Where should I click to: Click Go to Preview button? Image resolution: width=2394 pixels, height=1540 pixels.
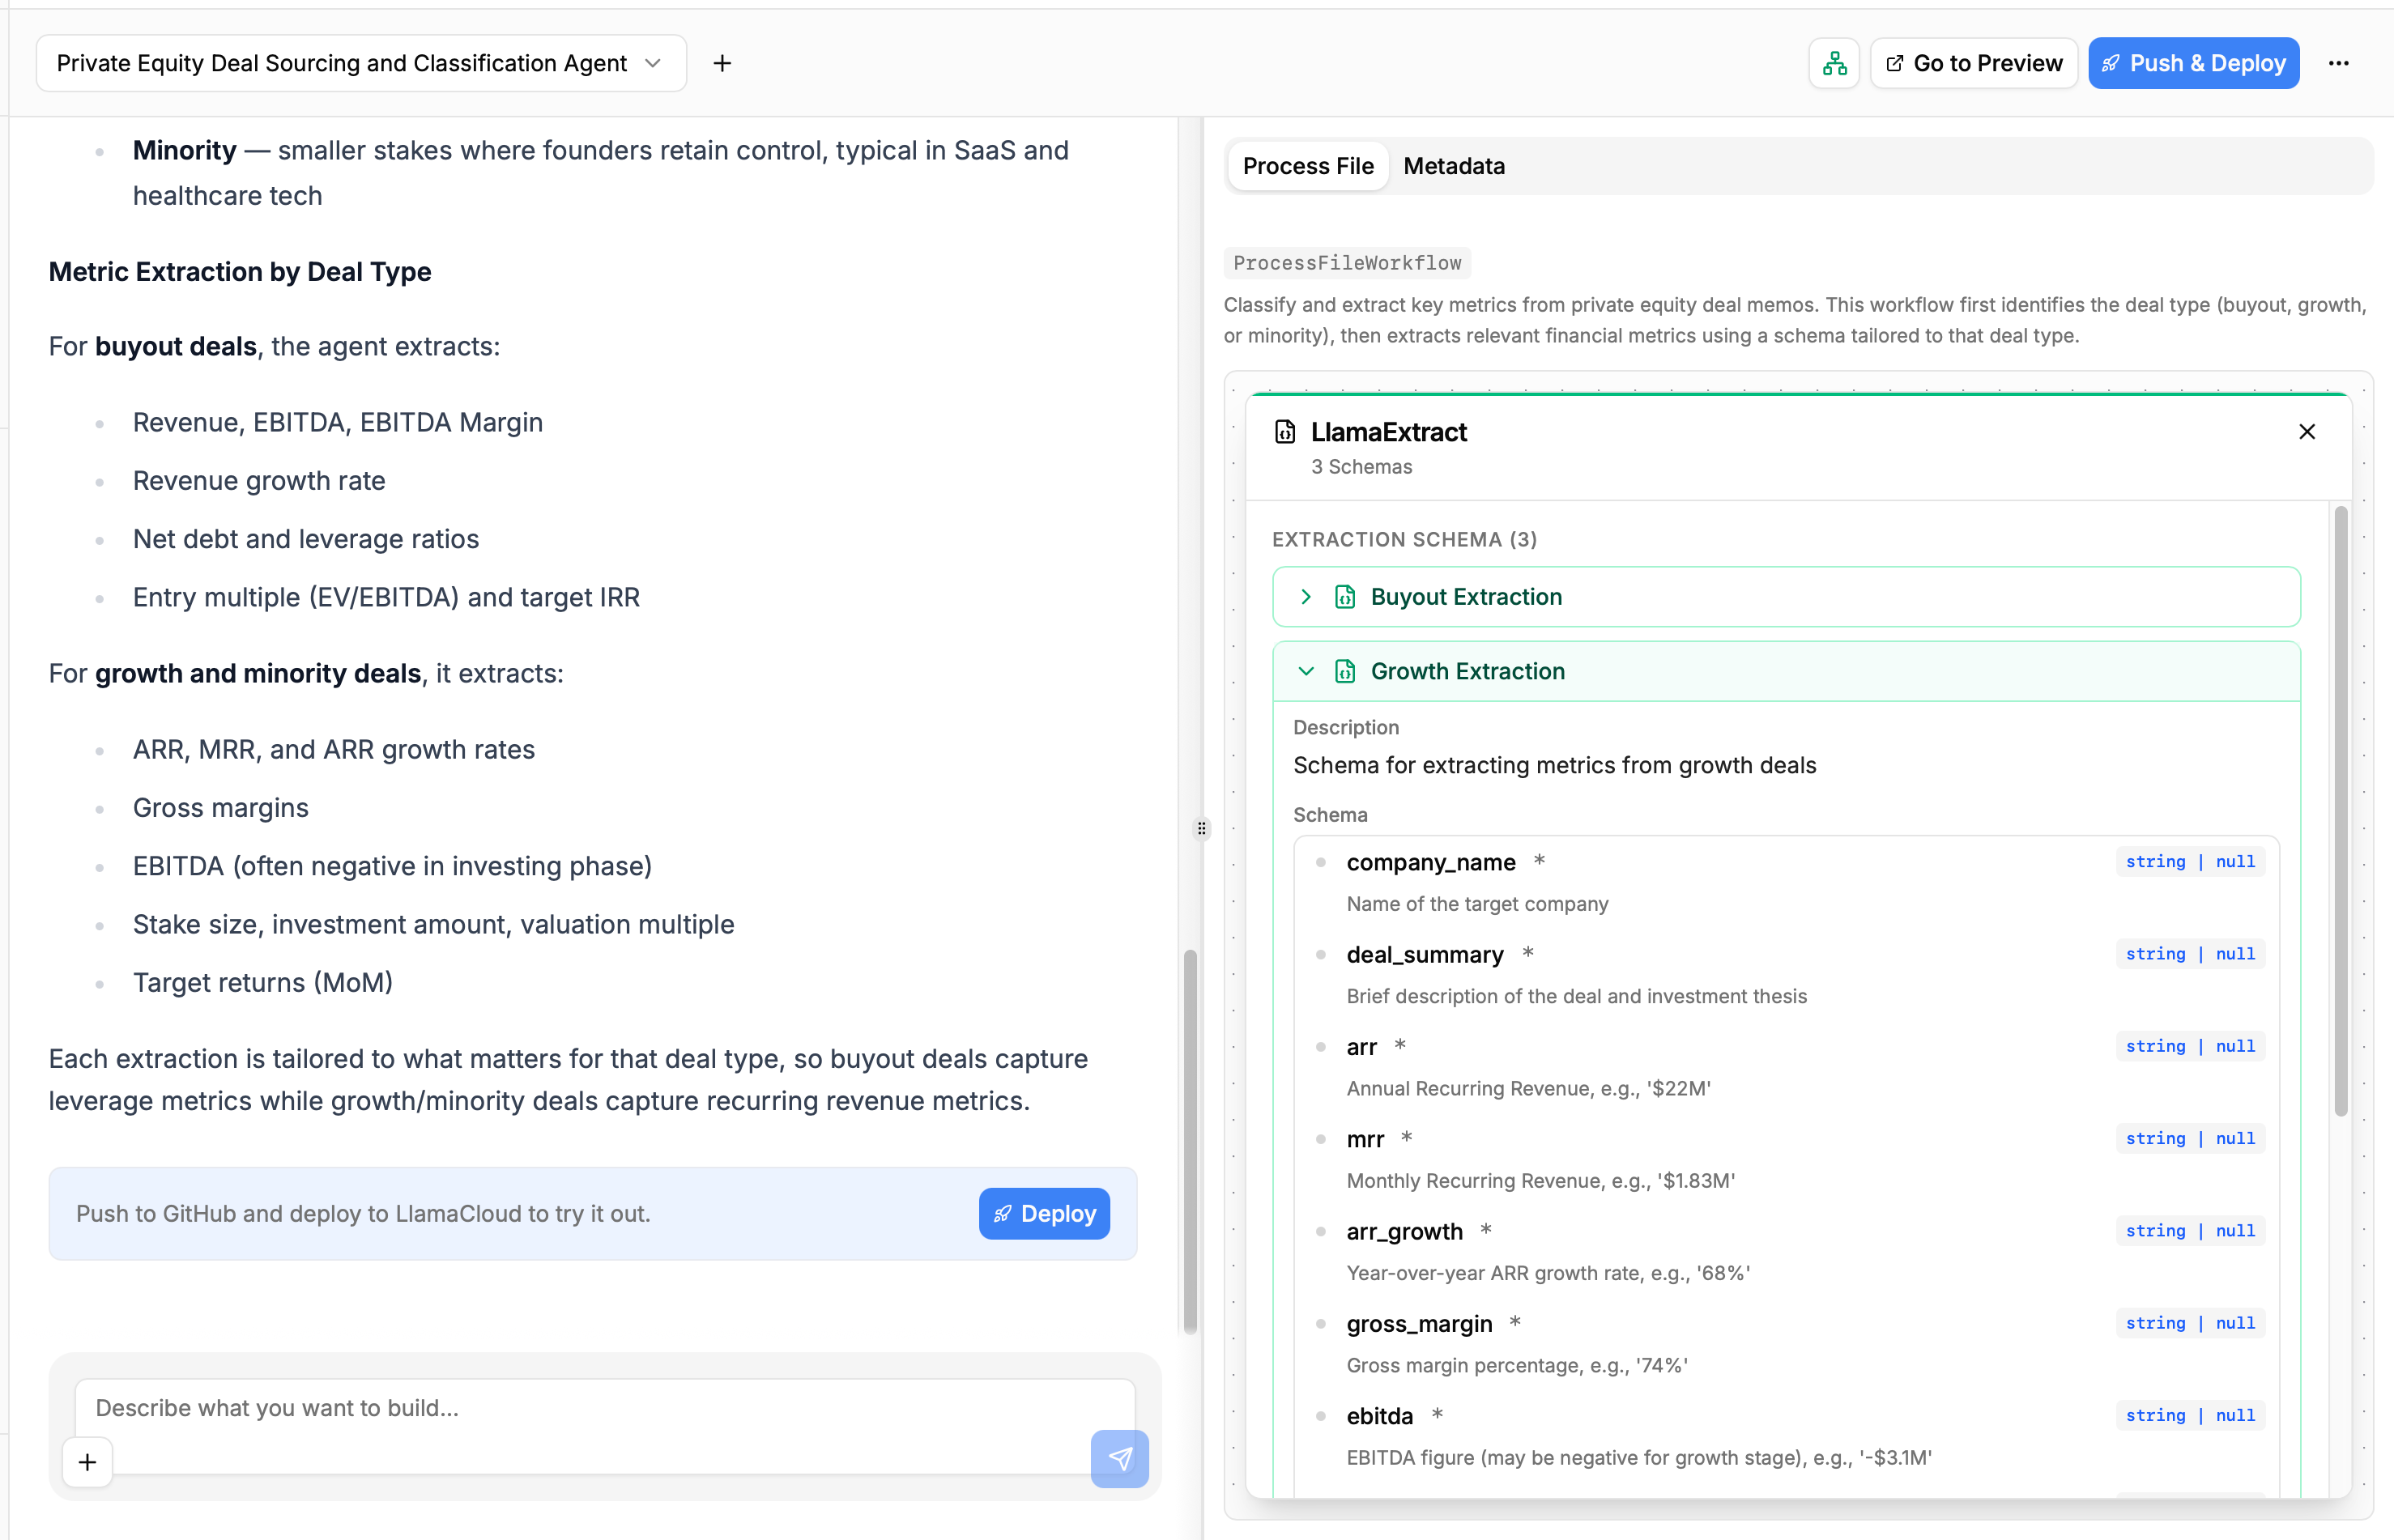(1973, 64)
